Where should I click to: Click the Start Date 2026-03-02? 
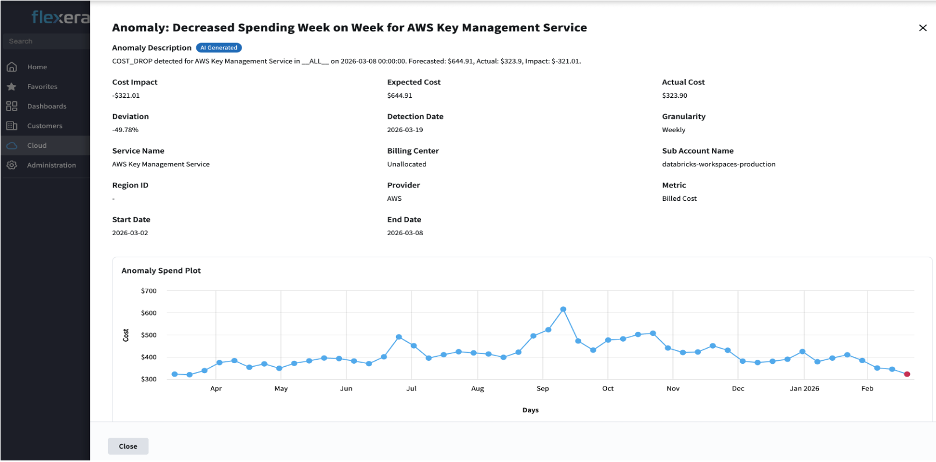click(x=130, y=233)
